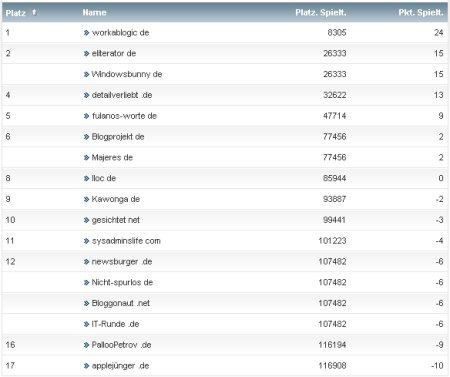
Task: Open the sysadminslife com link
Action: [126, 241]
